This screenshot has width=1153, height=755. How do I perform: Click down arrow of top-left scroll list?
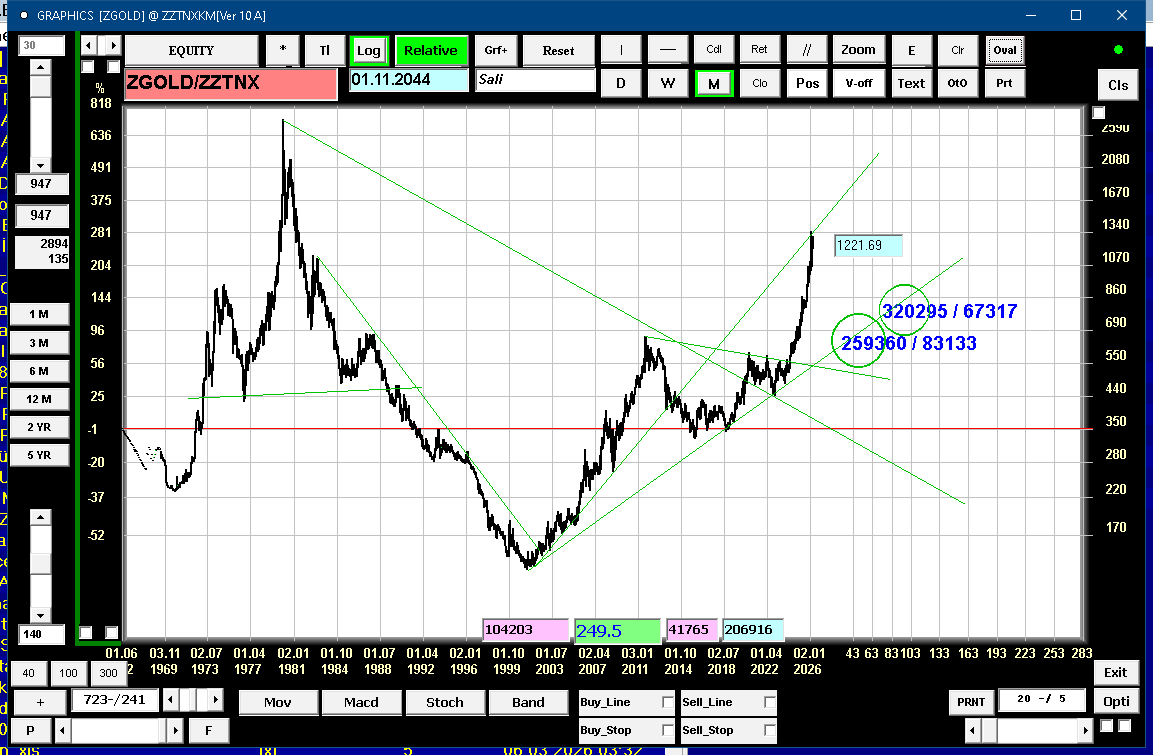[40, 165]
